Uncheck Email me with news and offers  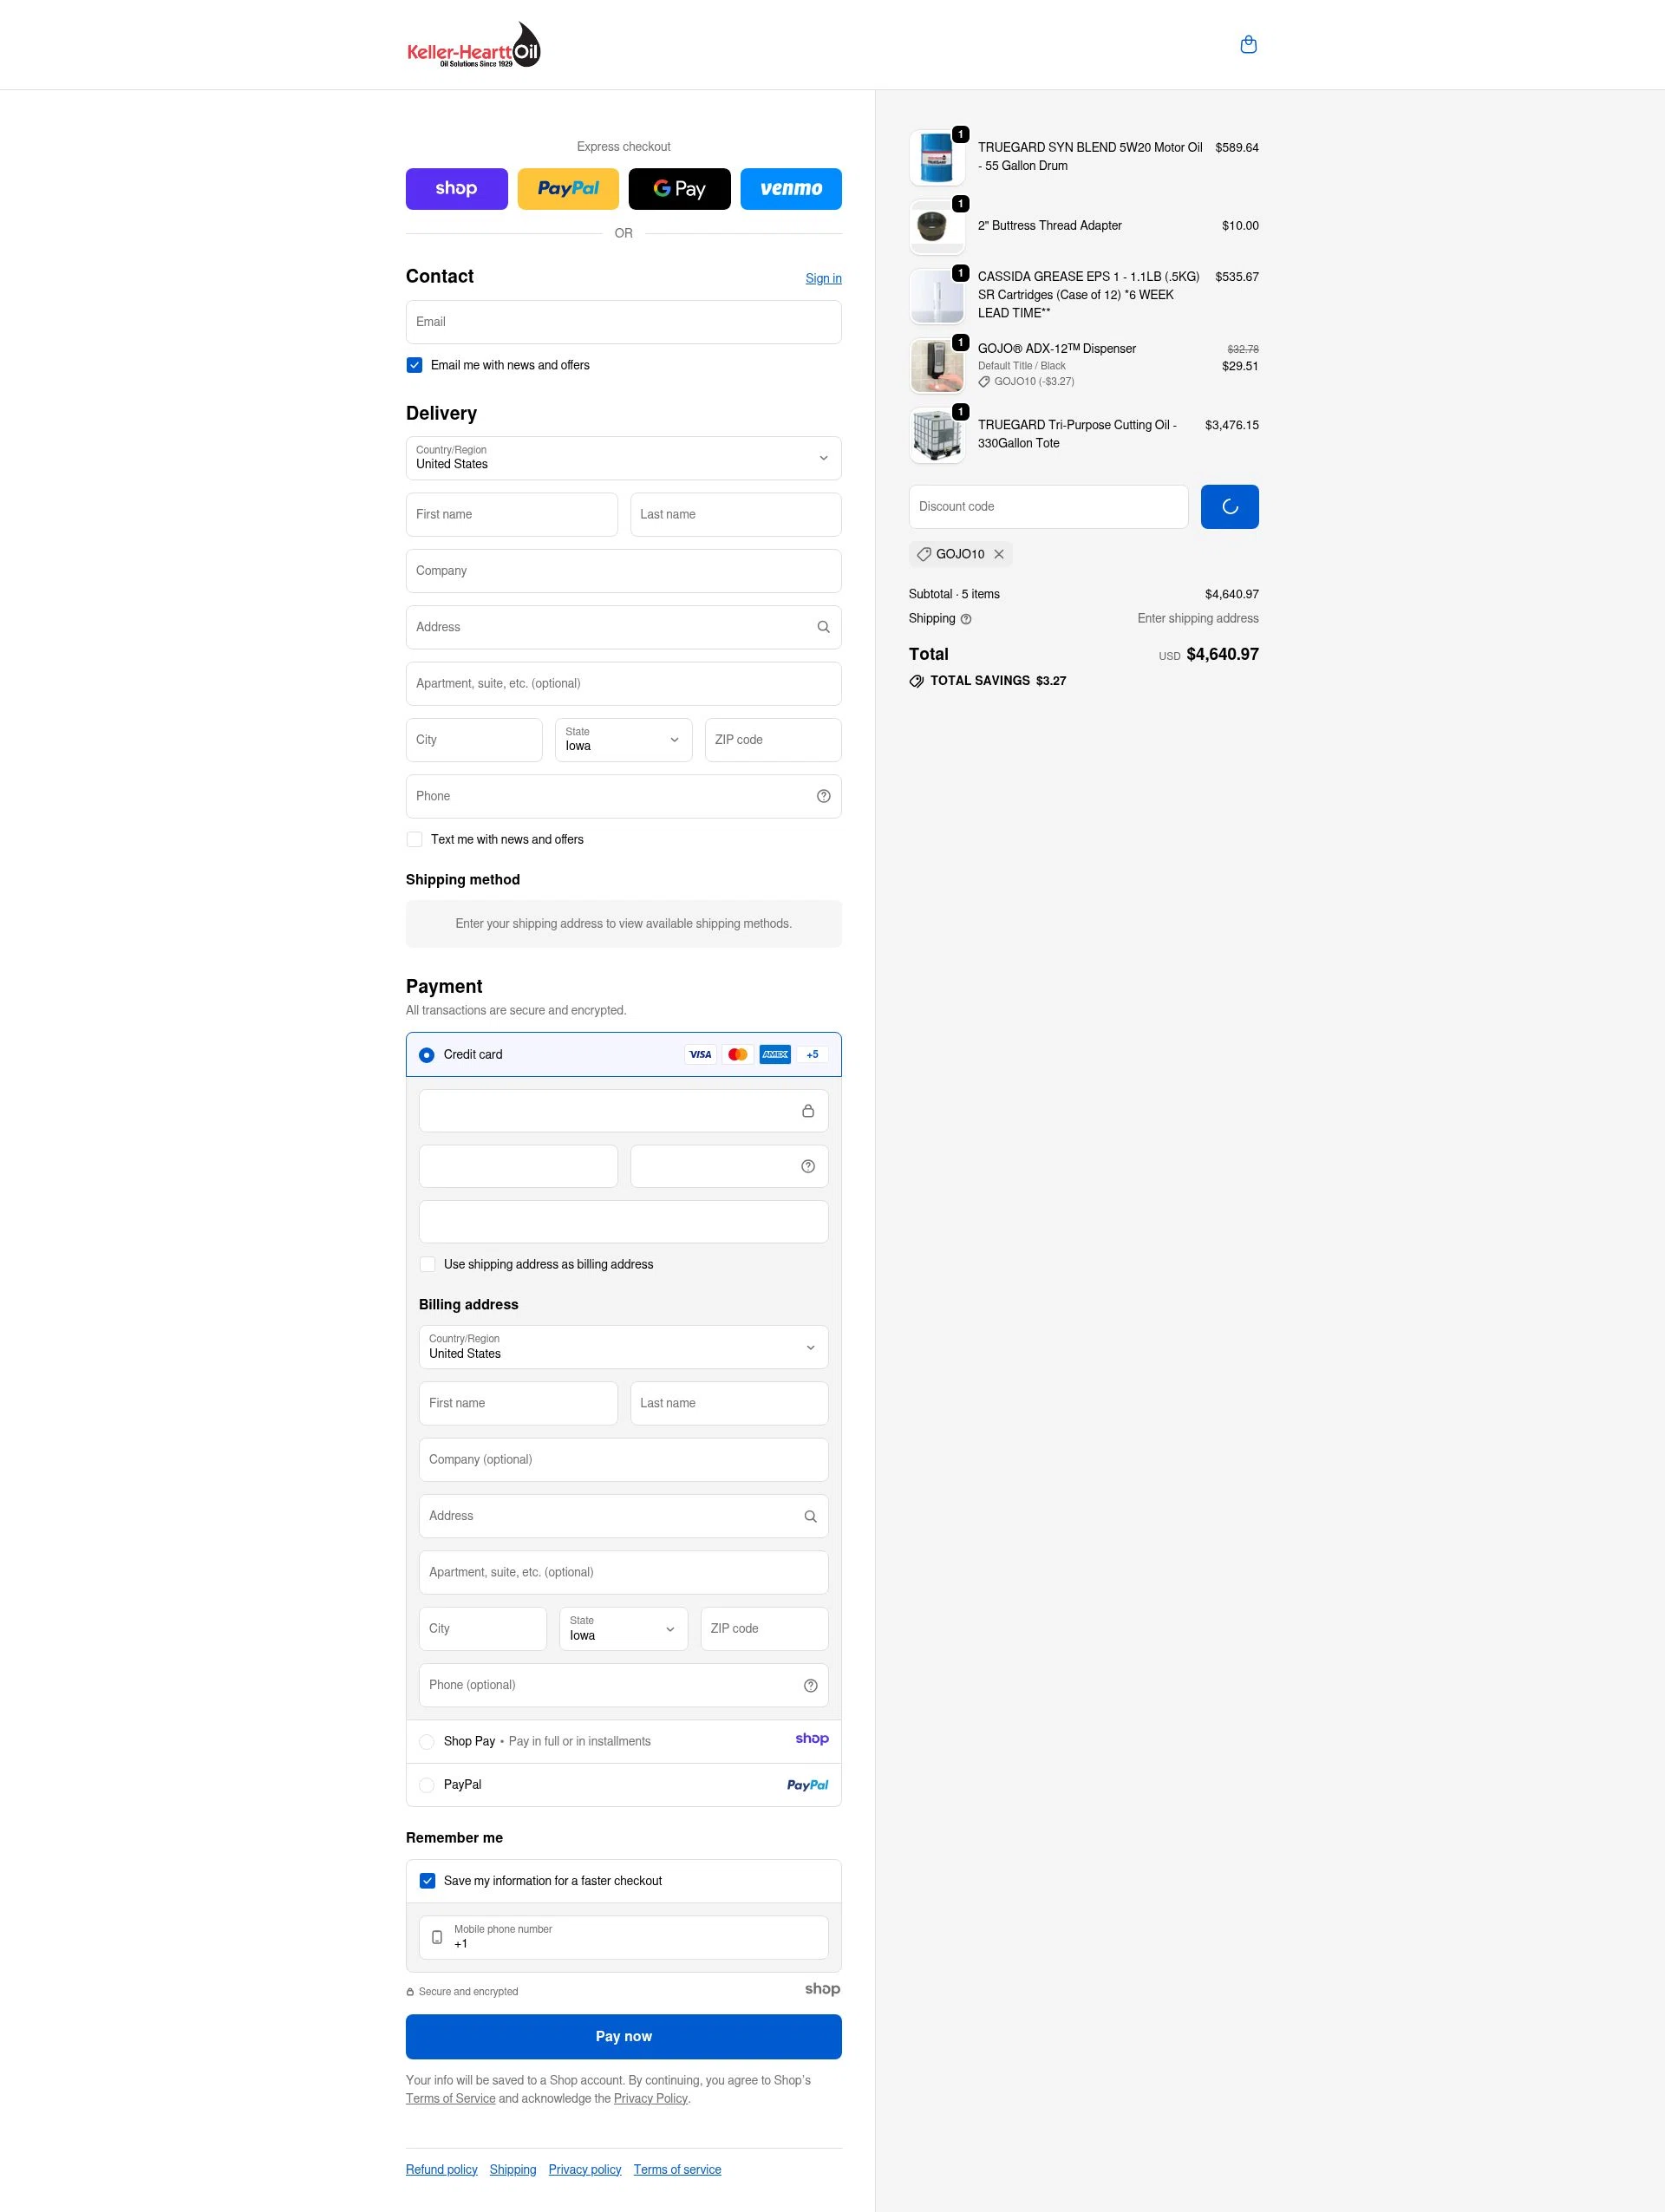pos(414,365)
